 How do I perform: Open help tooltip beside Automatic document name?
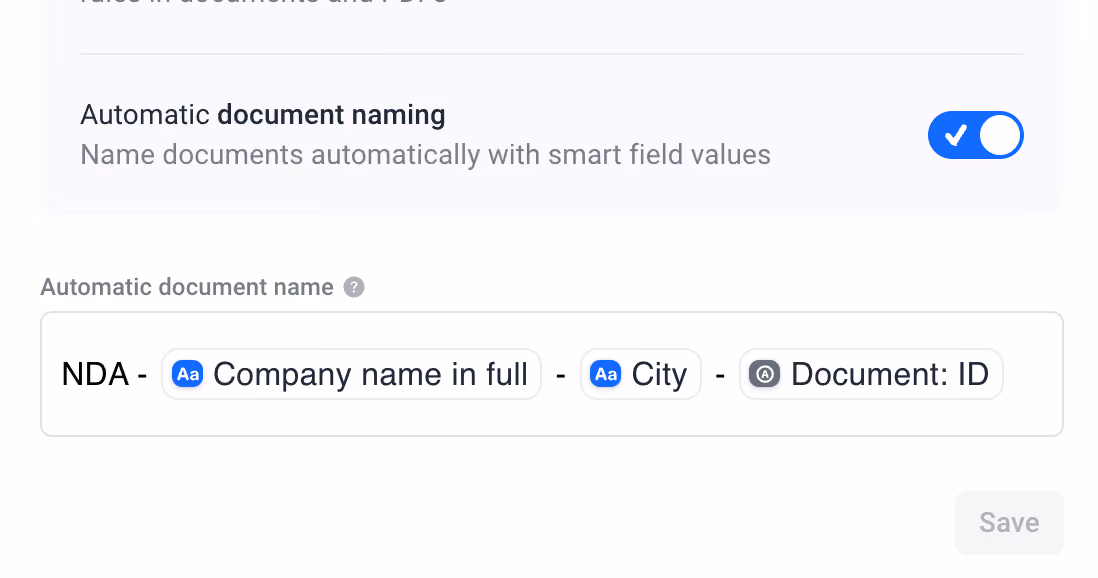click(x=354, y=287)
